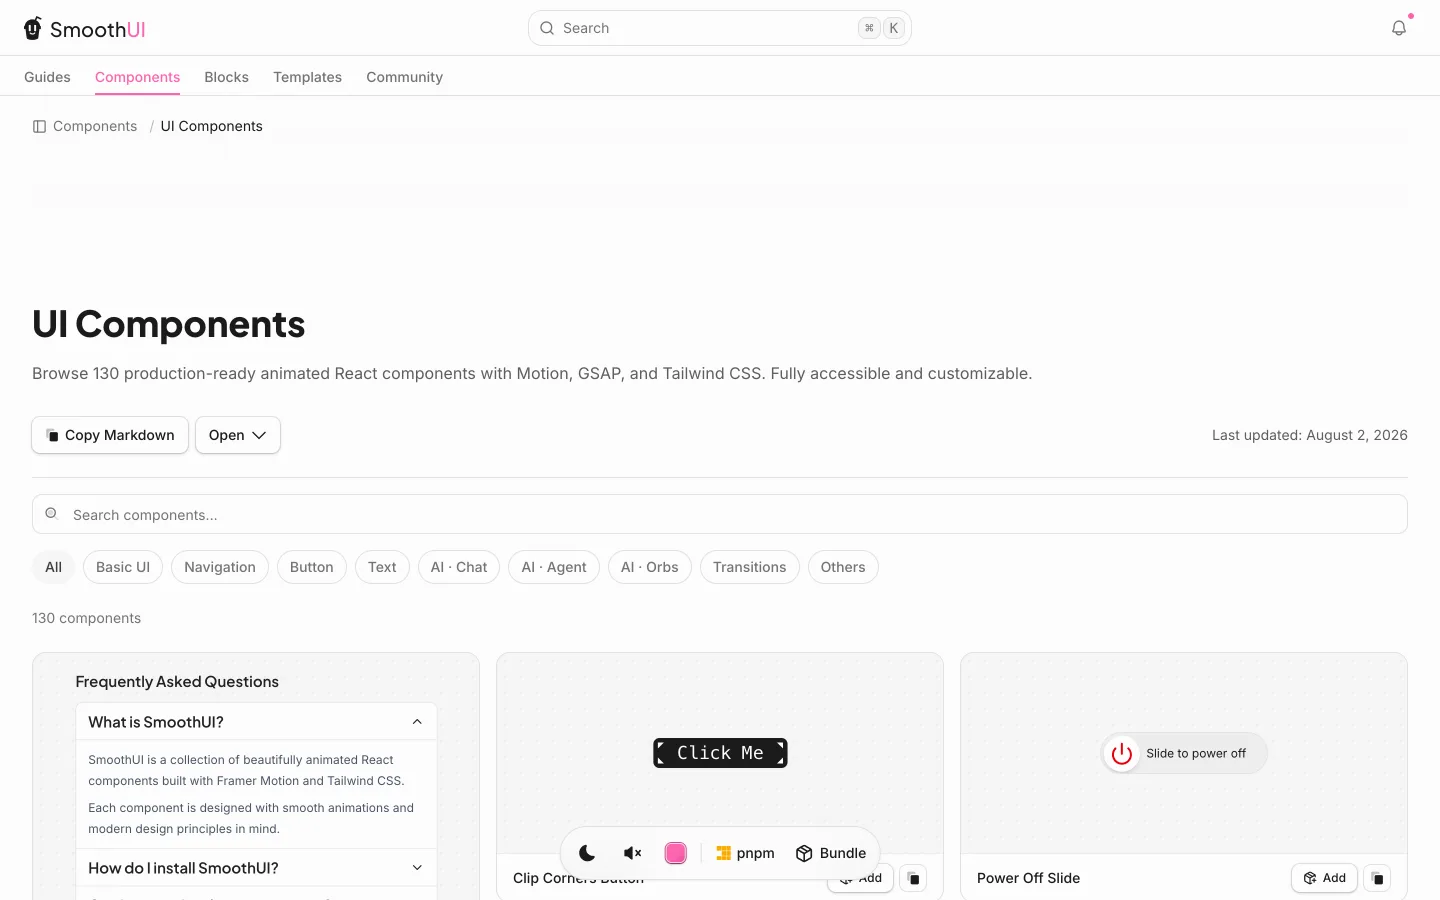The width and height of the screenshot is (1440, 900).
Task: Toggle the muted sound icon
Action: (632, 853)
